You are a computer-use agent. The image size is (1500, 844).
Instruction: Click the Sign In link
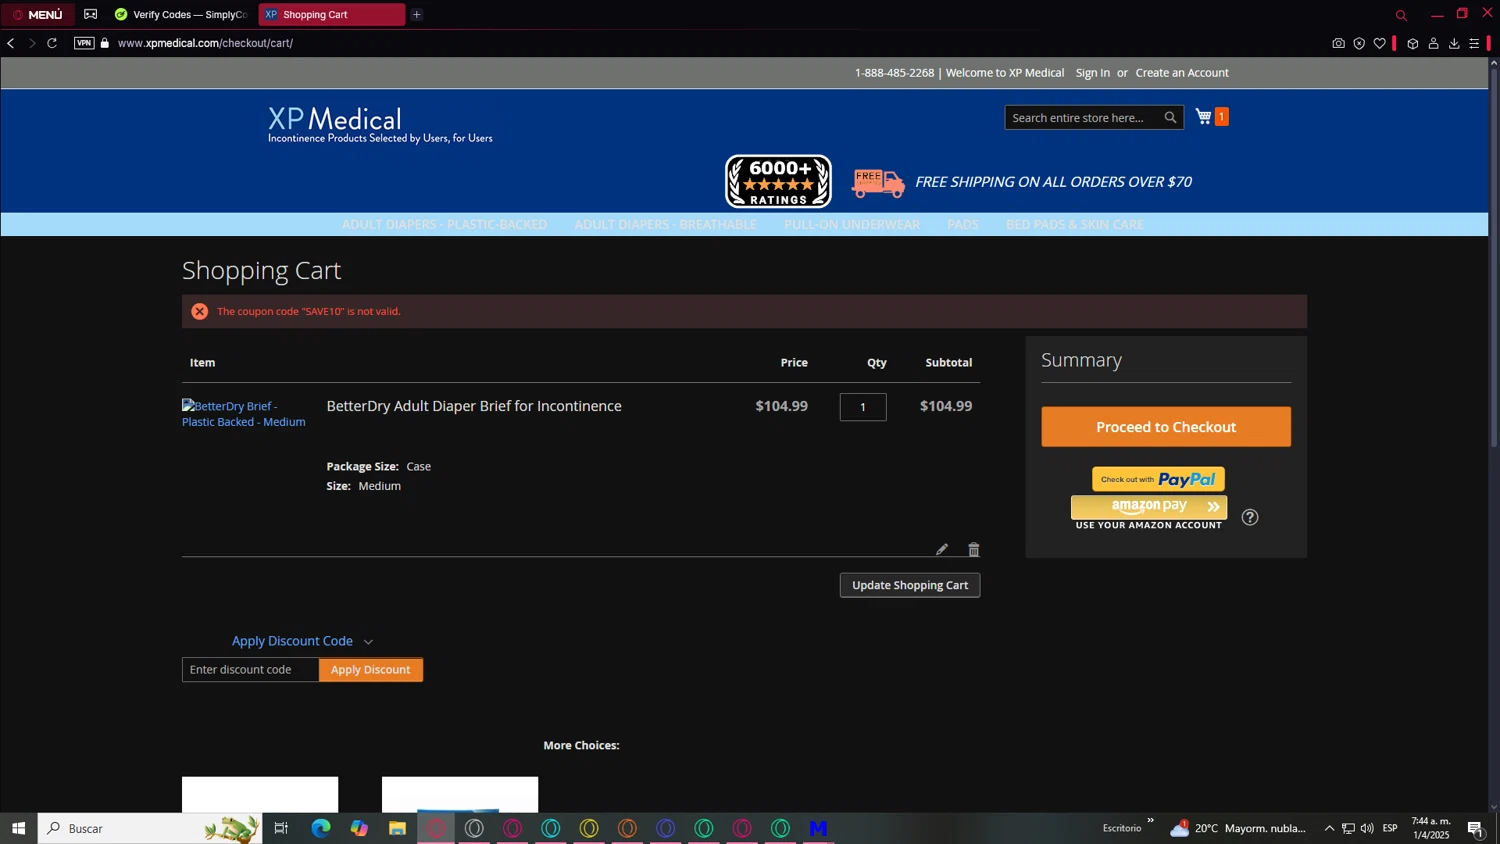click(1092, 73)
